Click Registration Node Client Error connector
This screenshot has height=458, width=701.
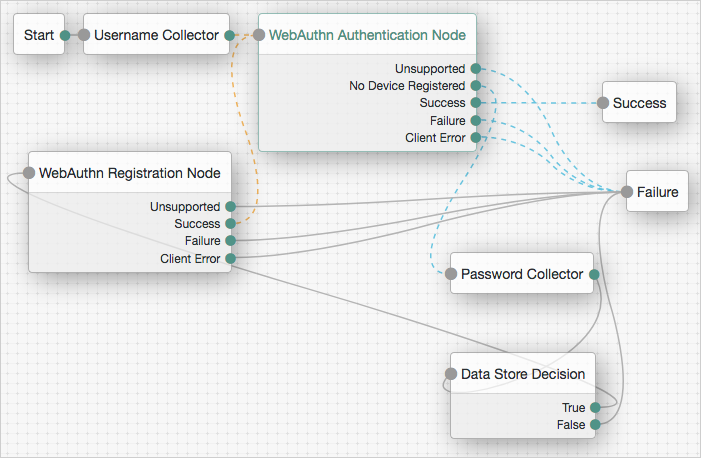coord(231,258)
